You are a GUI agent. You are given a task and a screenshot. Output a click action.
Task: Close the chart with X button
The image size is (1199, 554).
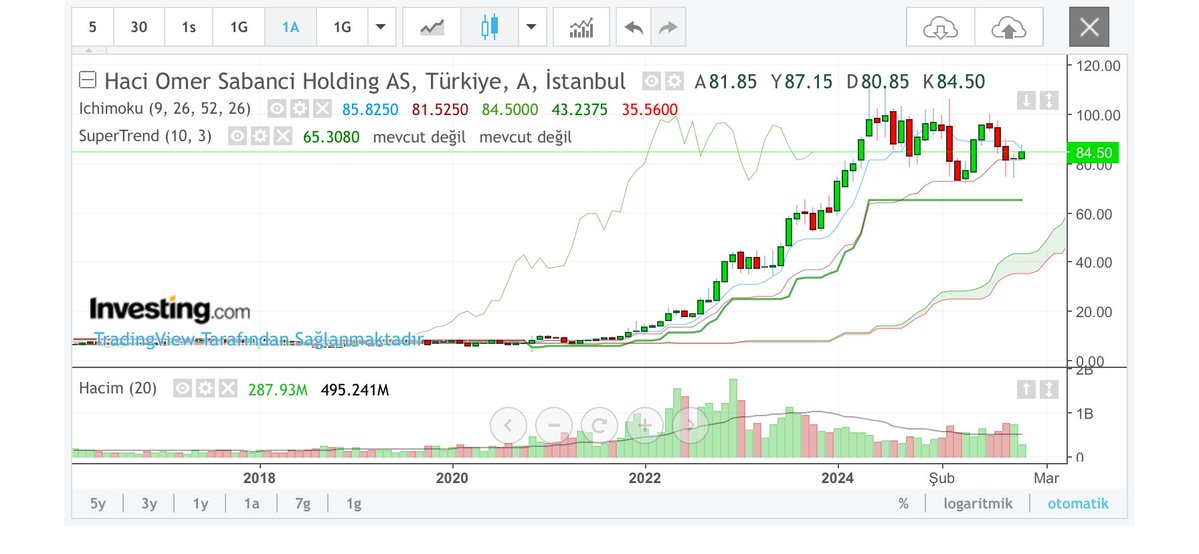coord(1089,28)
